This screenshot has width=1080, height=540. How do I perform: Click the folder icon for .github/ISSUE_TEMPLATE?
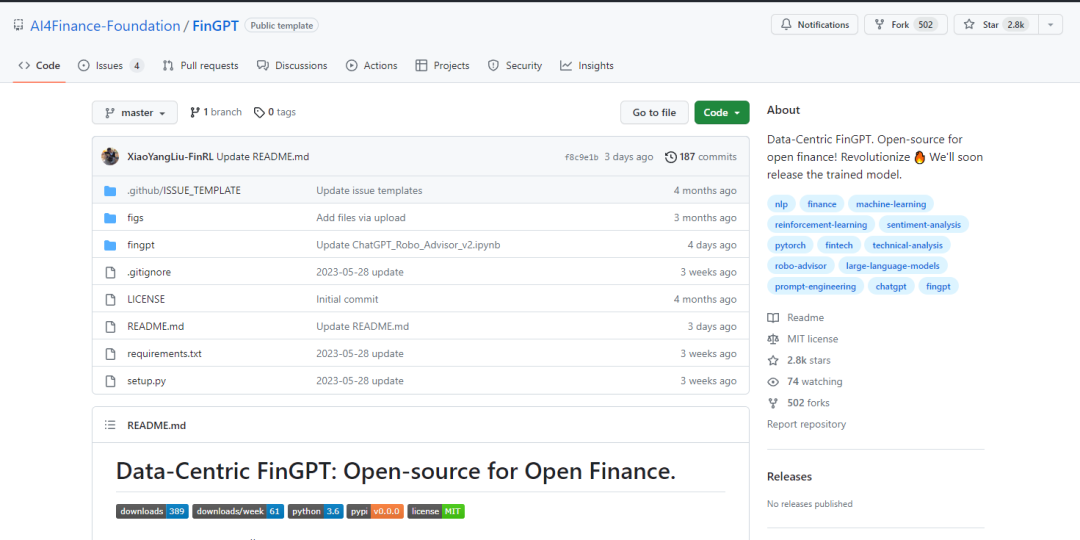(110, 191)
